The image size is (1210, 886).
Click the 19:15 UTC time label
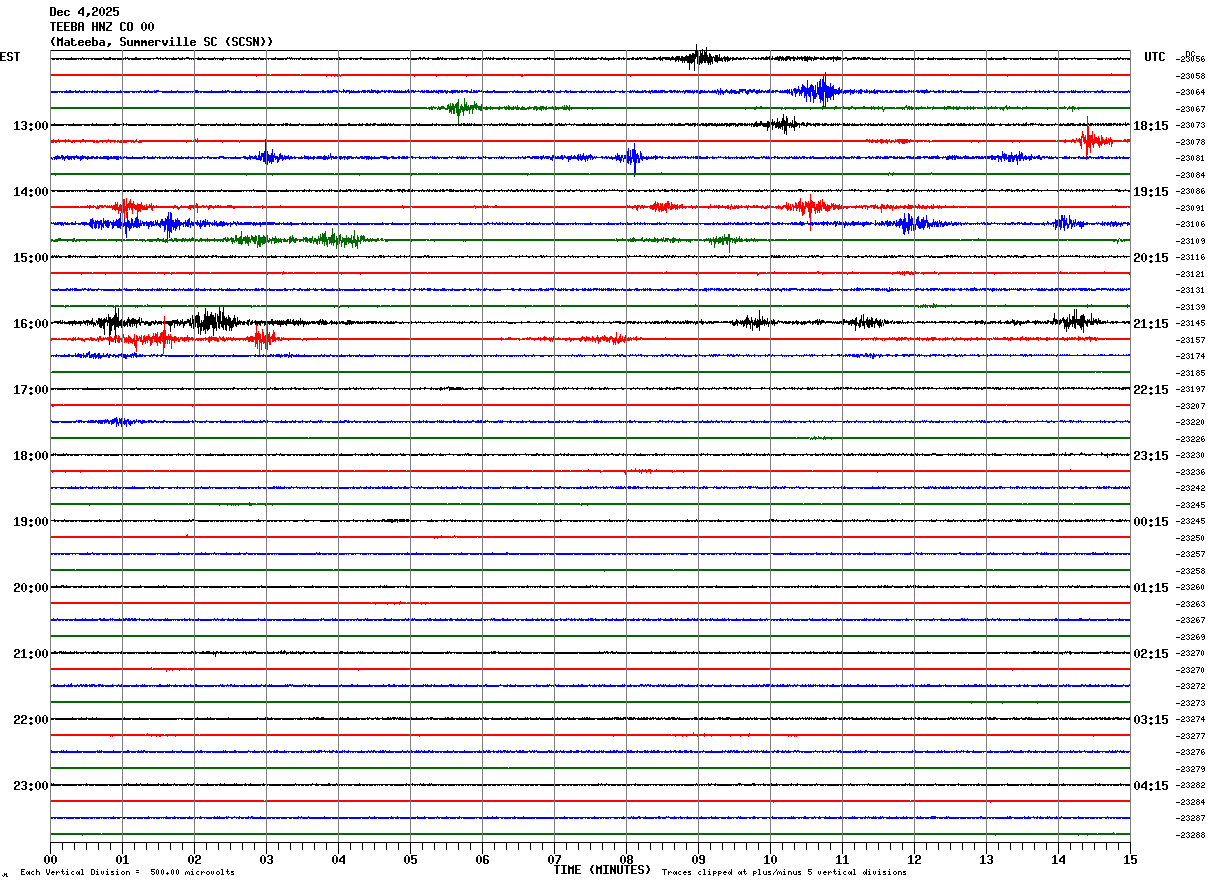(1151, 192)
